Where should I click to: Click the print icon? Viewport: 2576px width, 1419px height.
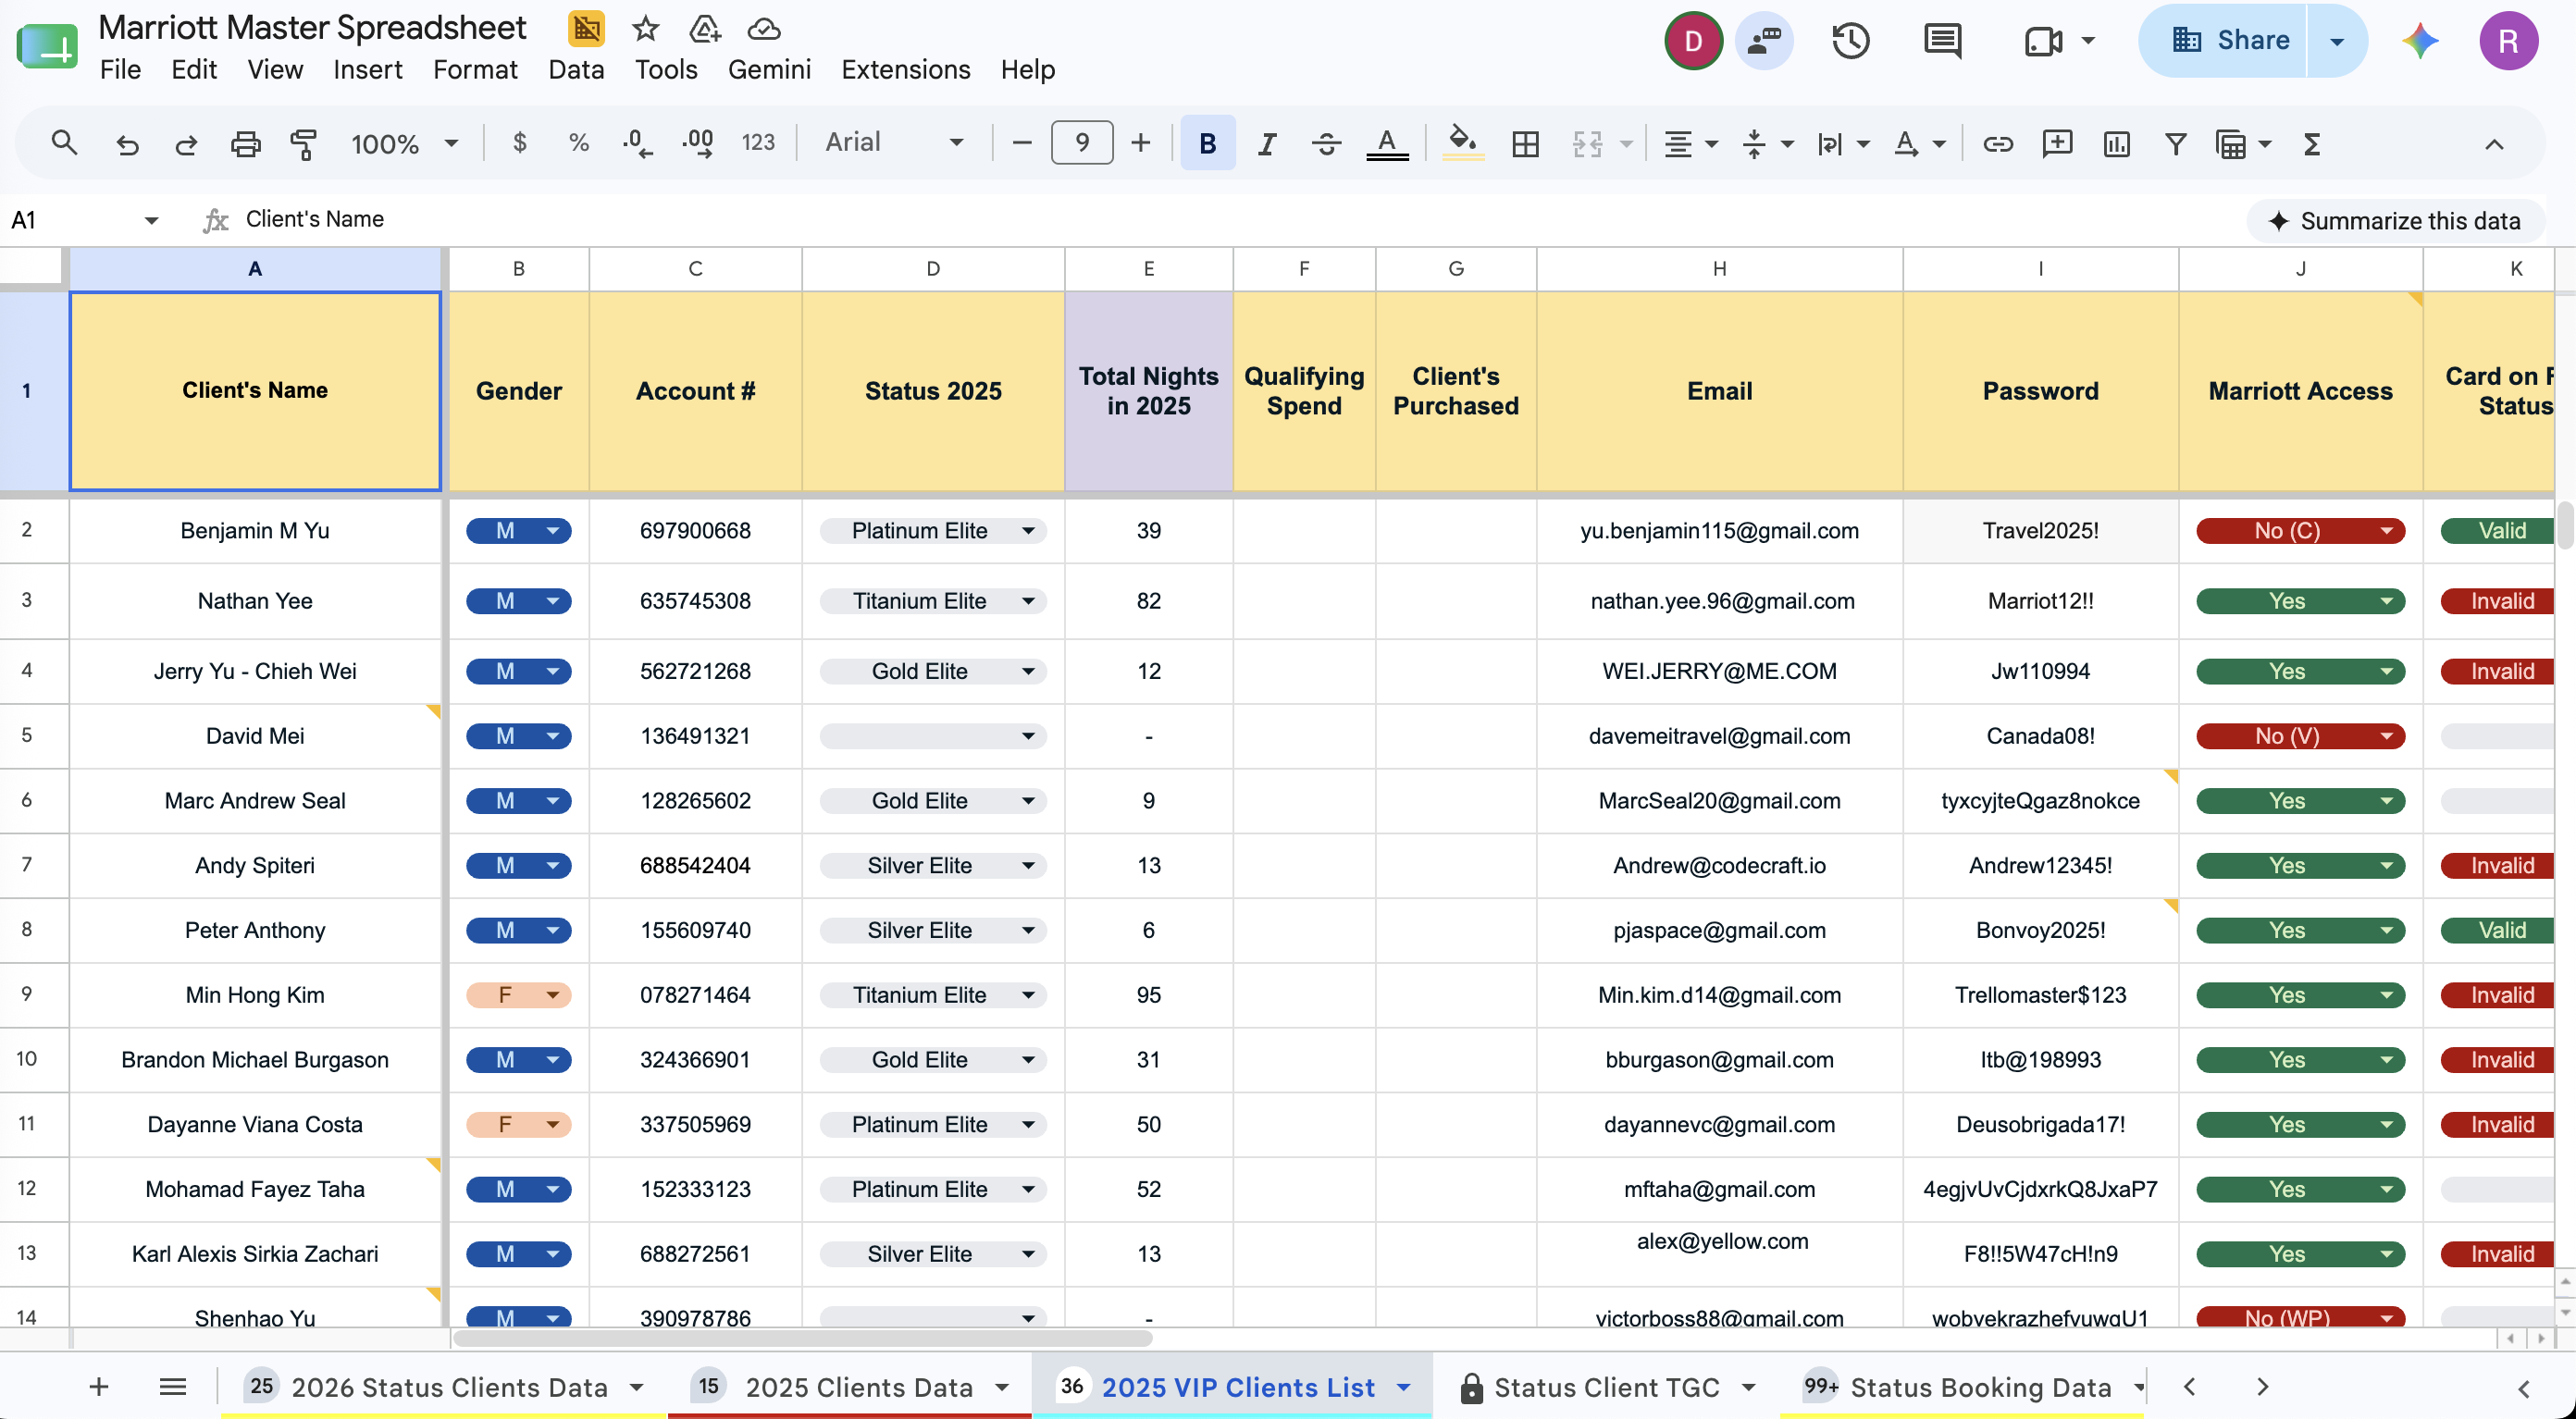tap(245, 144)
